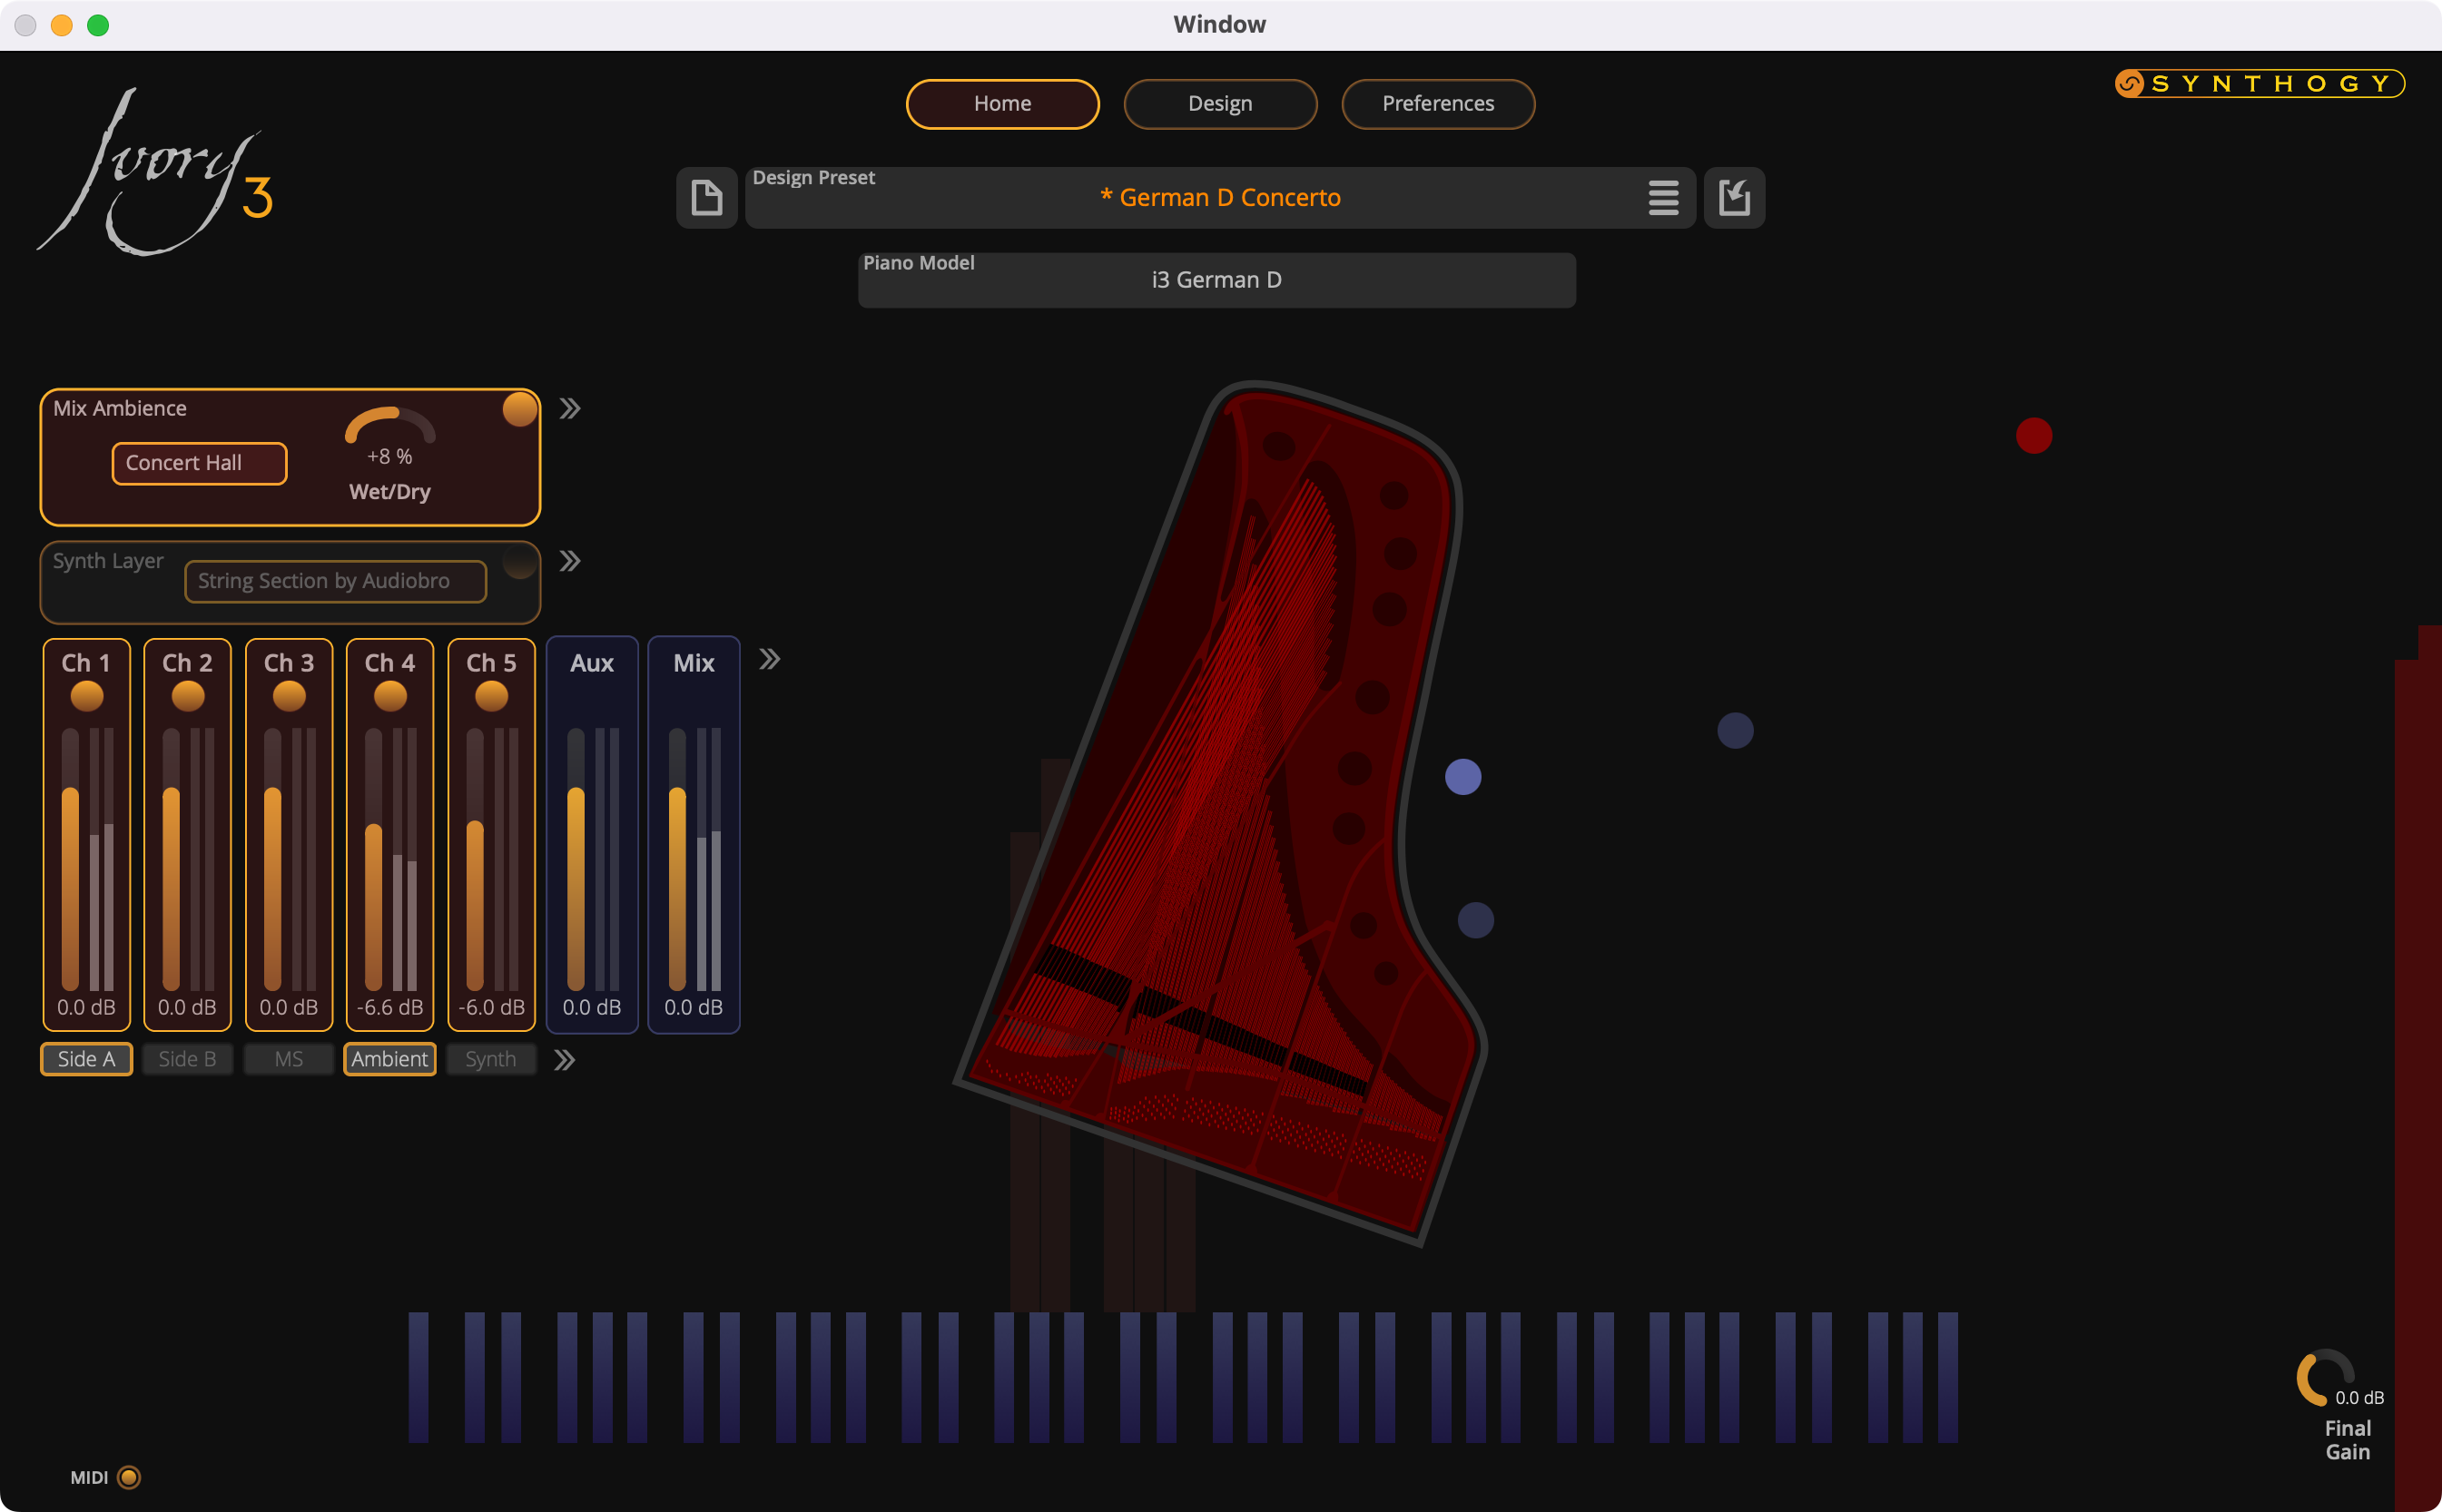Click the save preset icon
2442x1512 pixels.
[1734, 197]
